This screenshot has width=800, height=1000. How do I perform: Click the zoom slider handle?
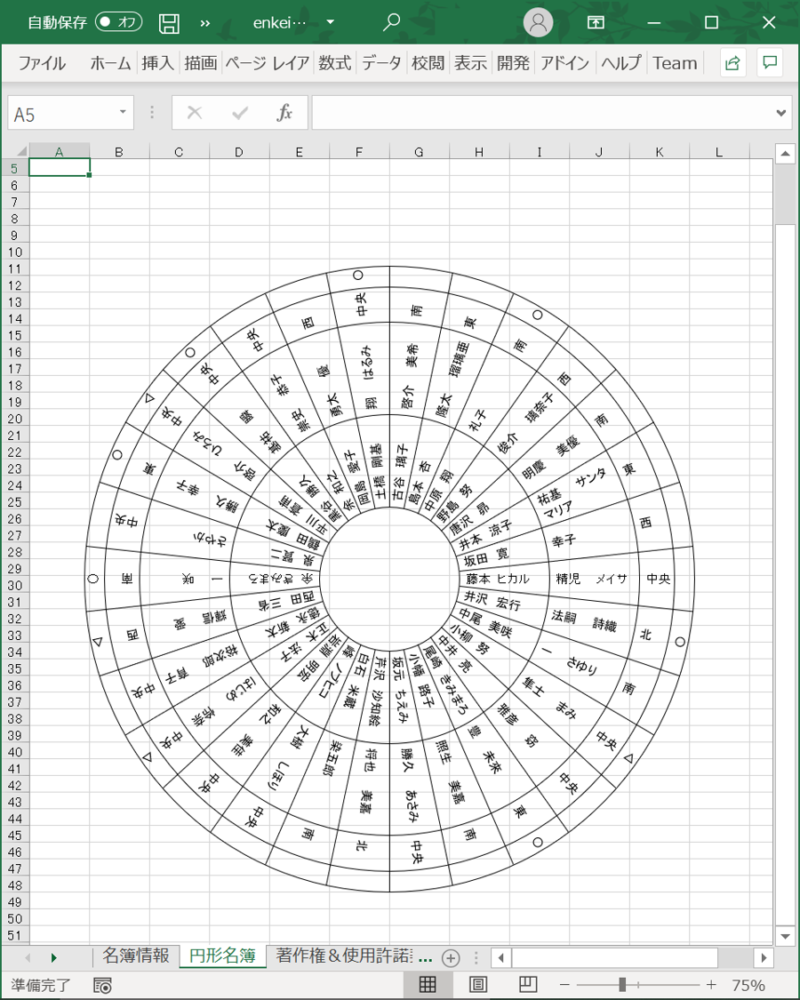click(x=622, y=985)
